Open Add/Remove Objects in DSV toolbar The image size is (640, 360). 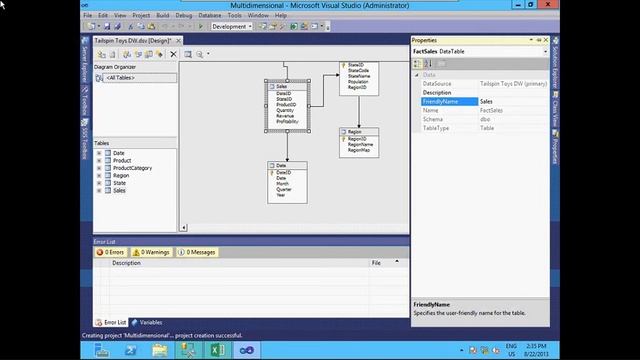tap(102, 54)
